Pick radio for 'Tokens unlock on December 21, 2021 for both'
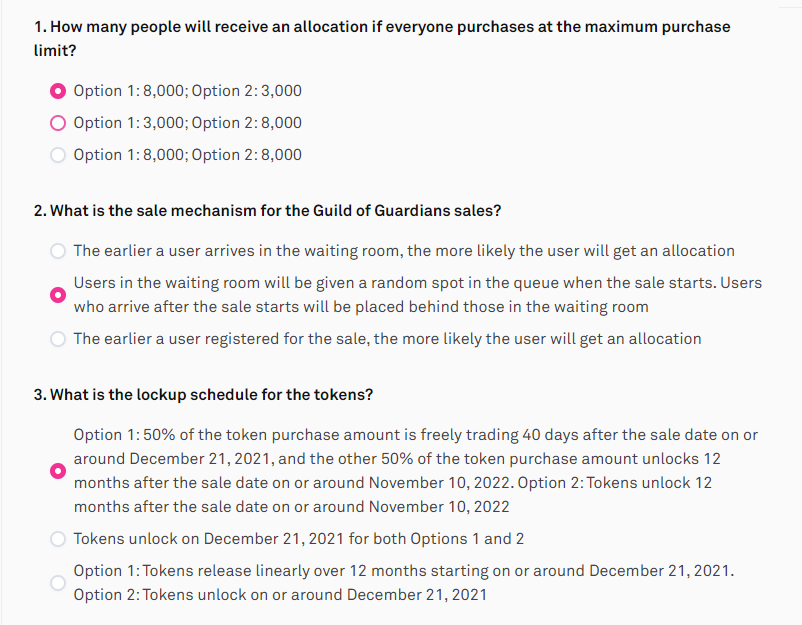Screen dimensions: 802x625 pyautogui.click(x=58, y=539)
